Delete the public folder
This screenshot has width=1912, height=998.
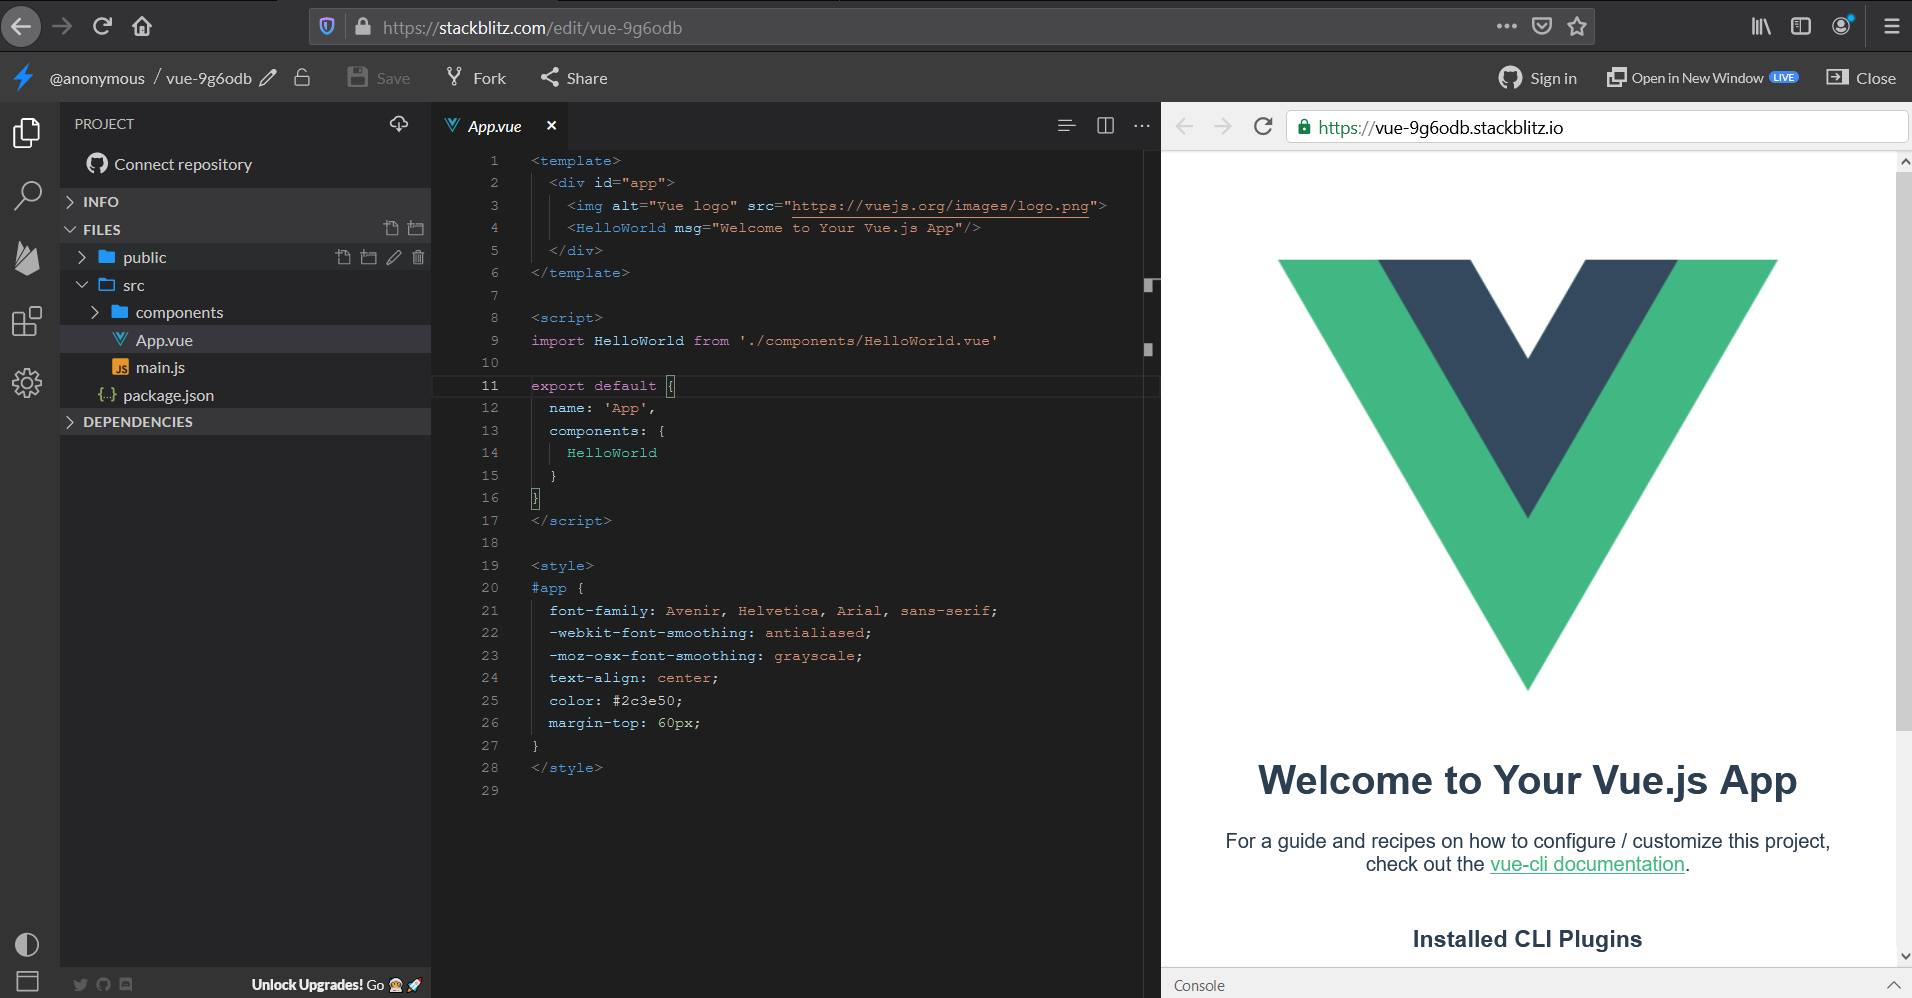click(x=418, y=257)
